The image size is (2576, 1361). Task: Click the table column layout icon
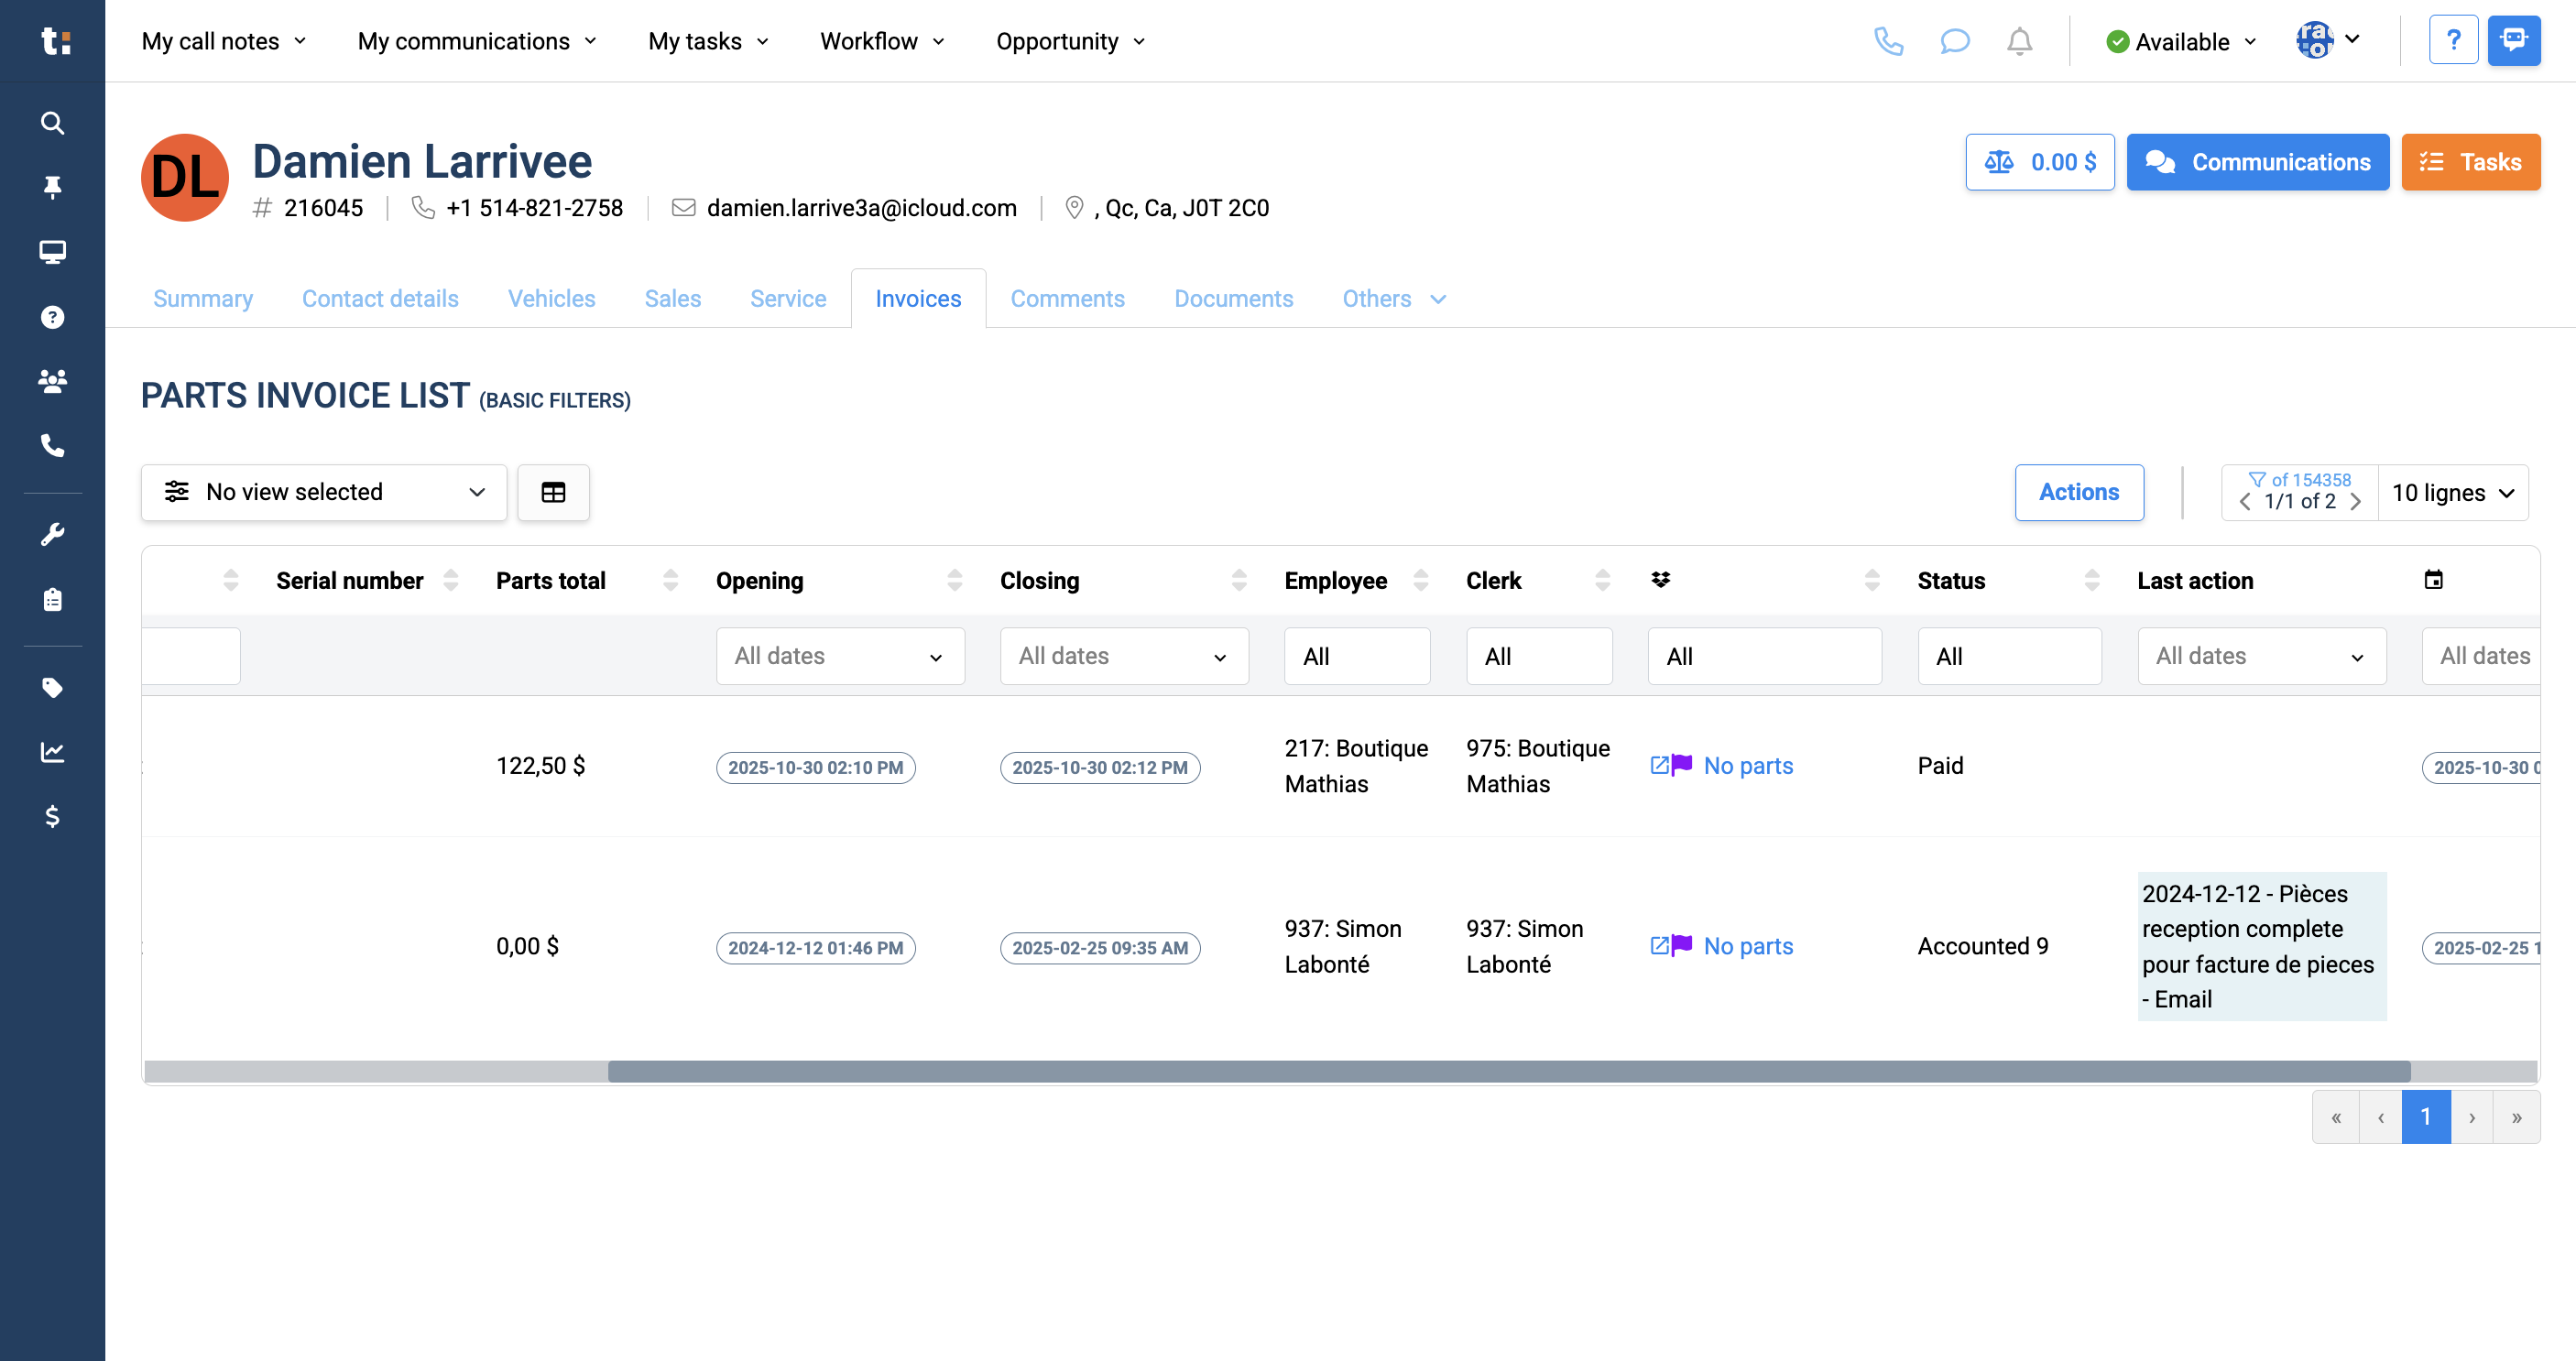click(x=553, y=492)
